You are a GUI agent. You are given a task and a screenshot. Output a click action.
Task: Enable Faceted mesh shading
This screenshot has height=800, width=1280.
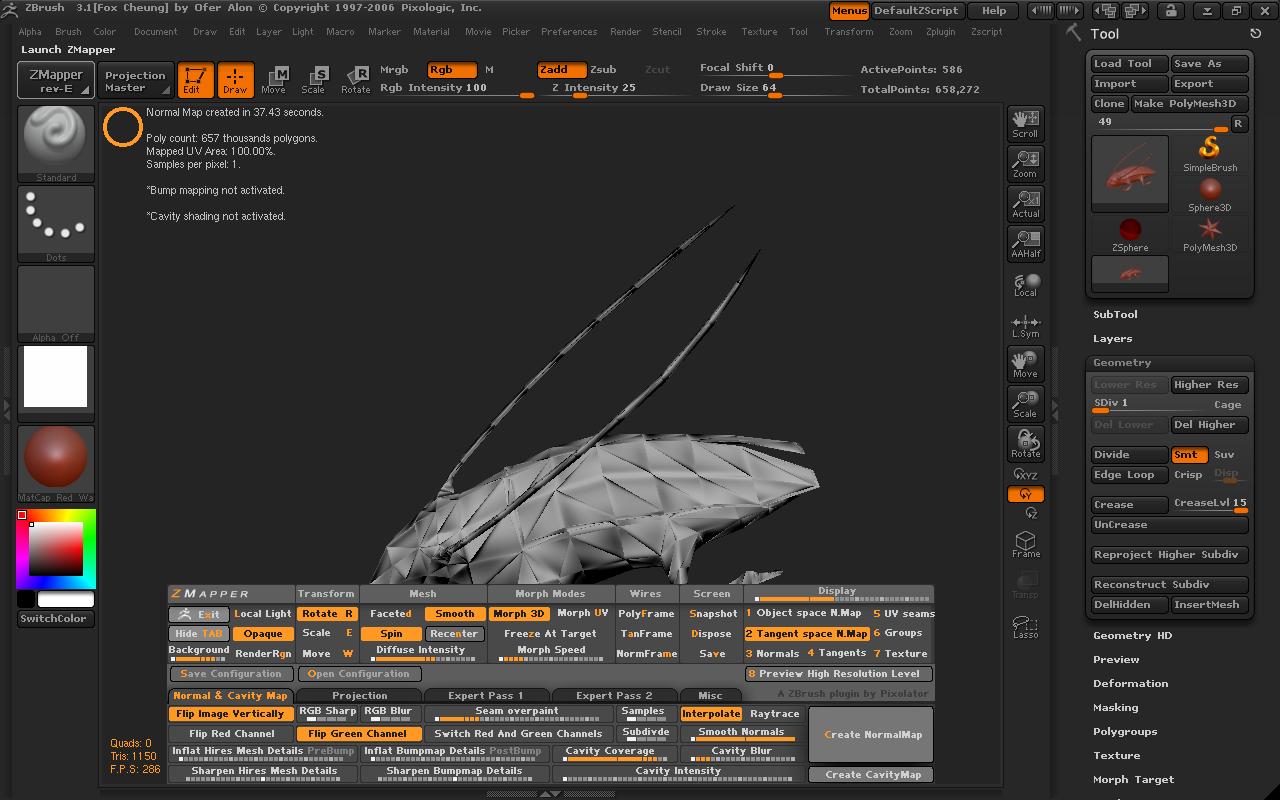coord(391,614)
